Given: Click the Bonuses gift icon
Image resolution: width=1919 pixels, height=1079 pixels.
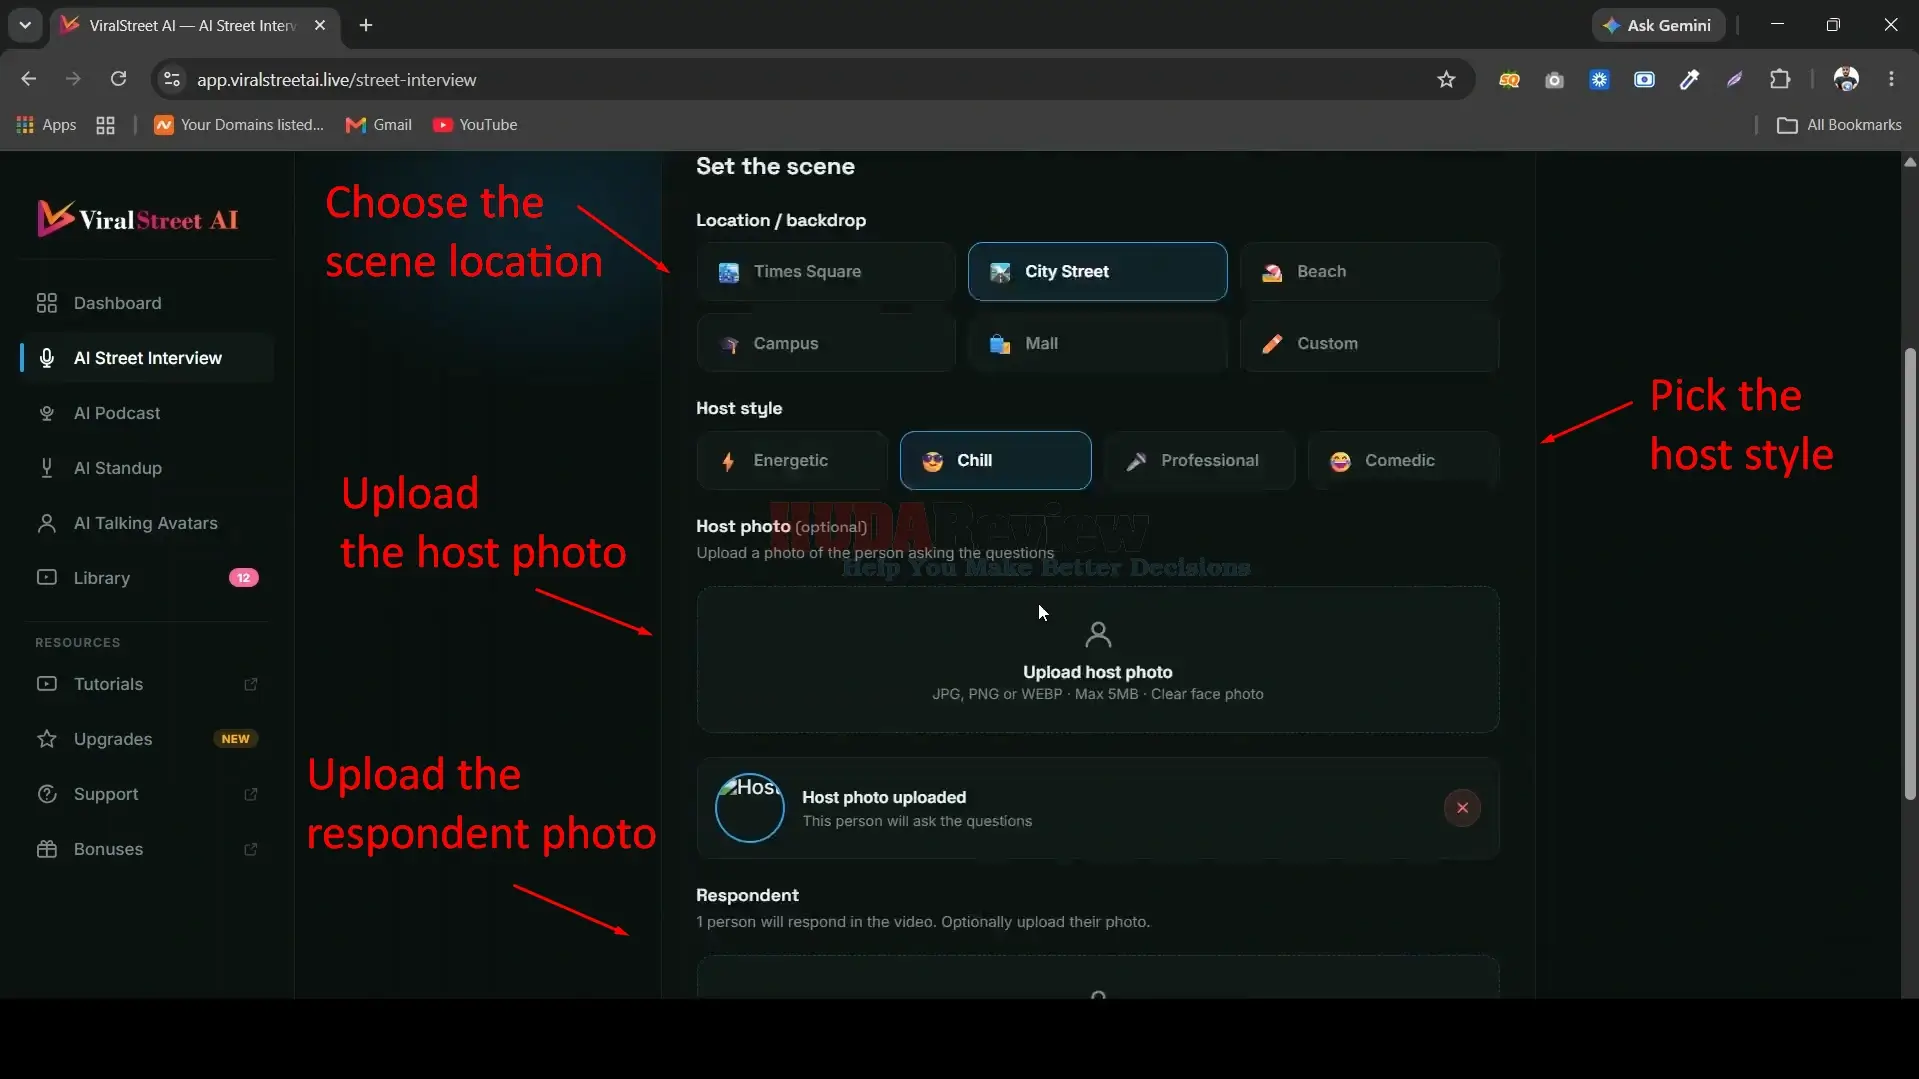Looking at the screenshot, I should 47,849.
